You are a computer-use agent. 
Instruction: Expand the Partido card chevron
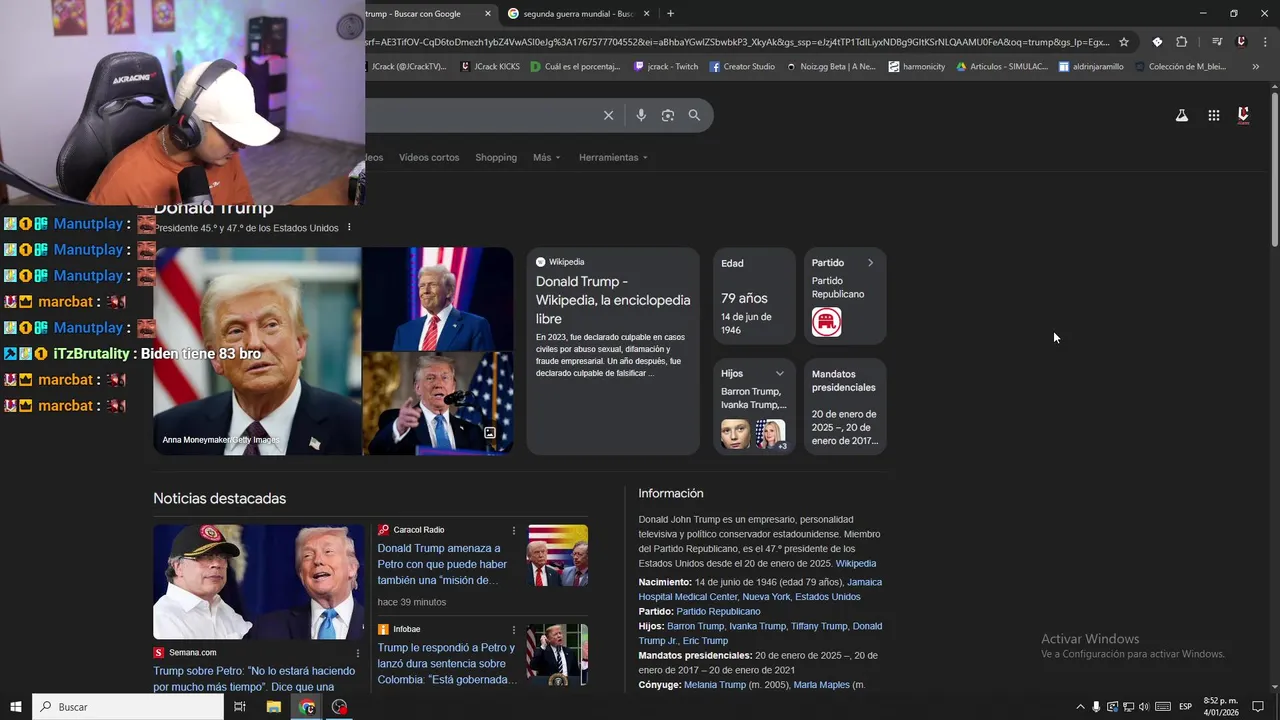[870, 263]
